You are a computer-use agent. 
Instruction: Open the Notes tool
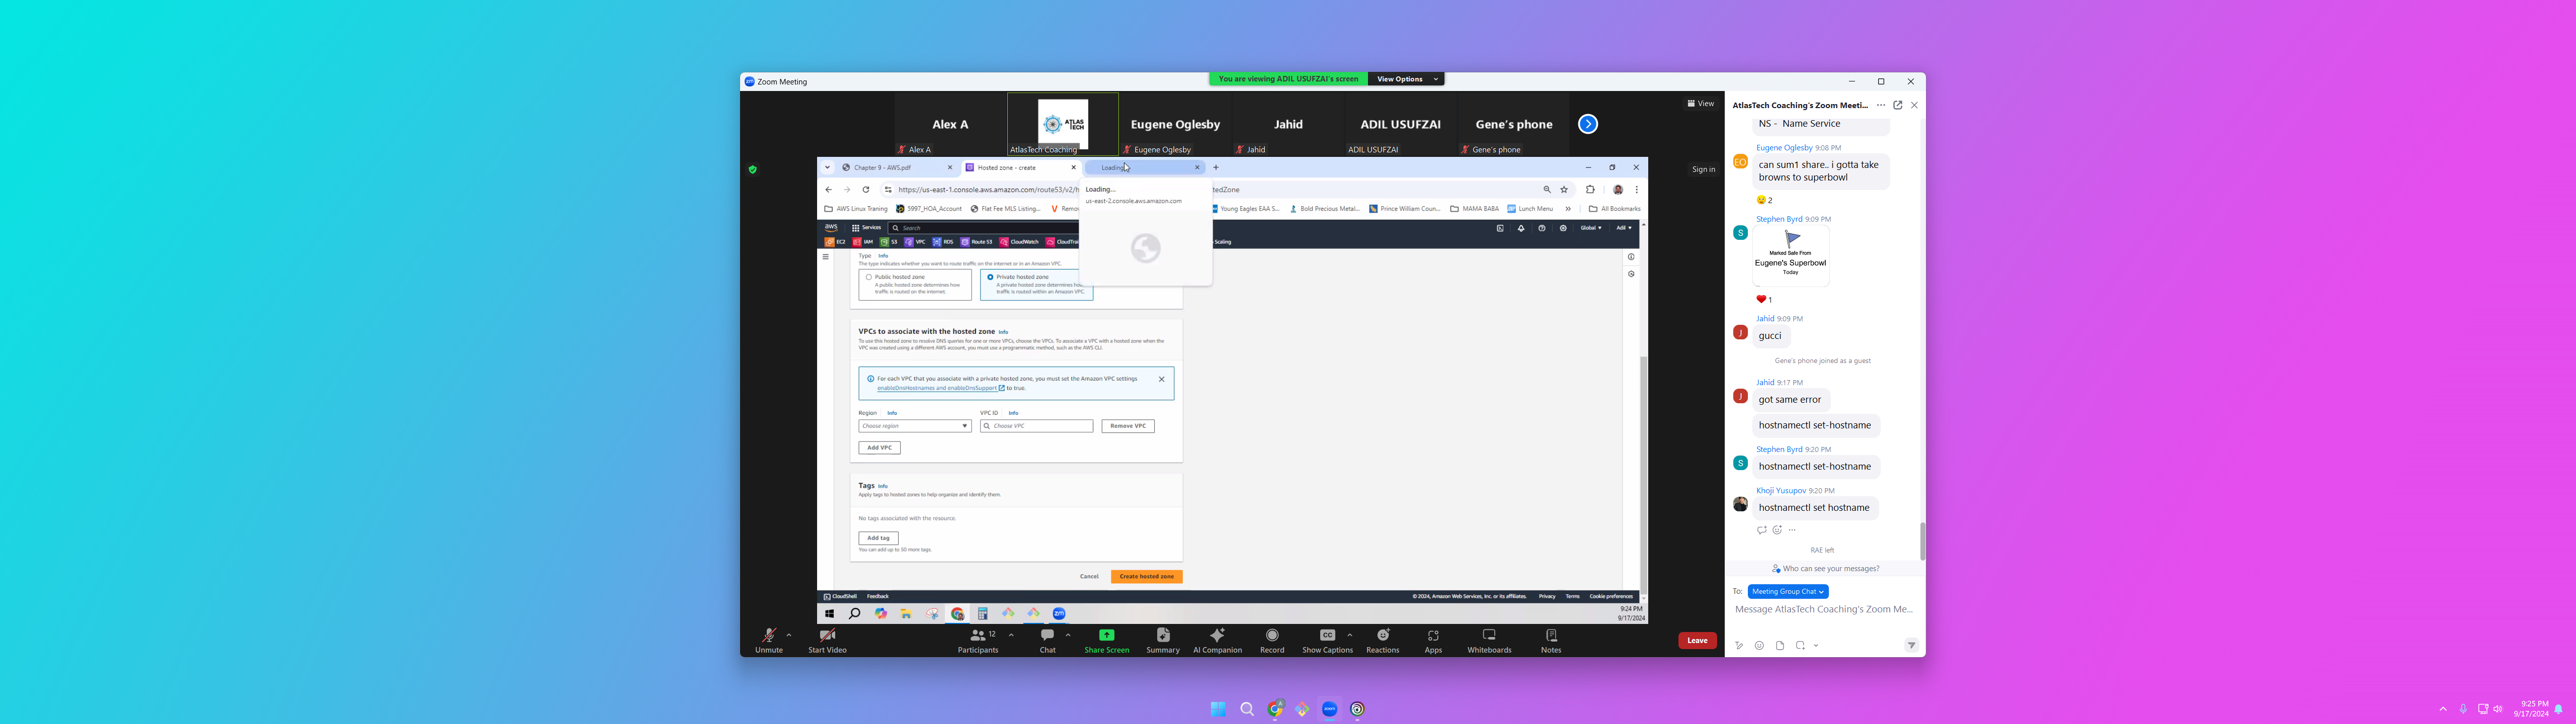click(x=1551, y=635)
